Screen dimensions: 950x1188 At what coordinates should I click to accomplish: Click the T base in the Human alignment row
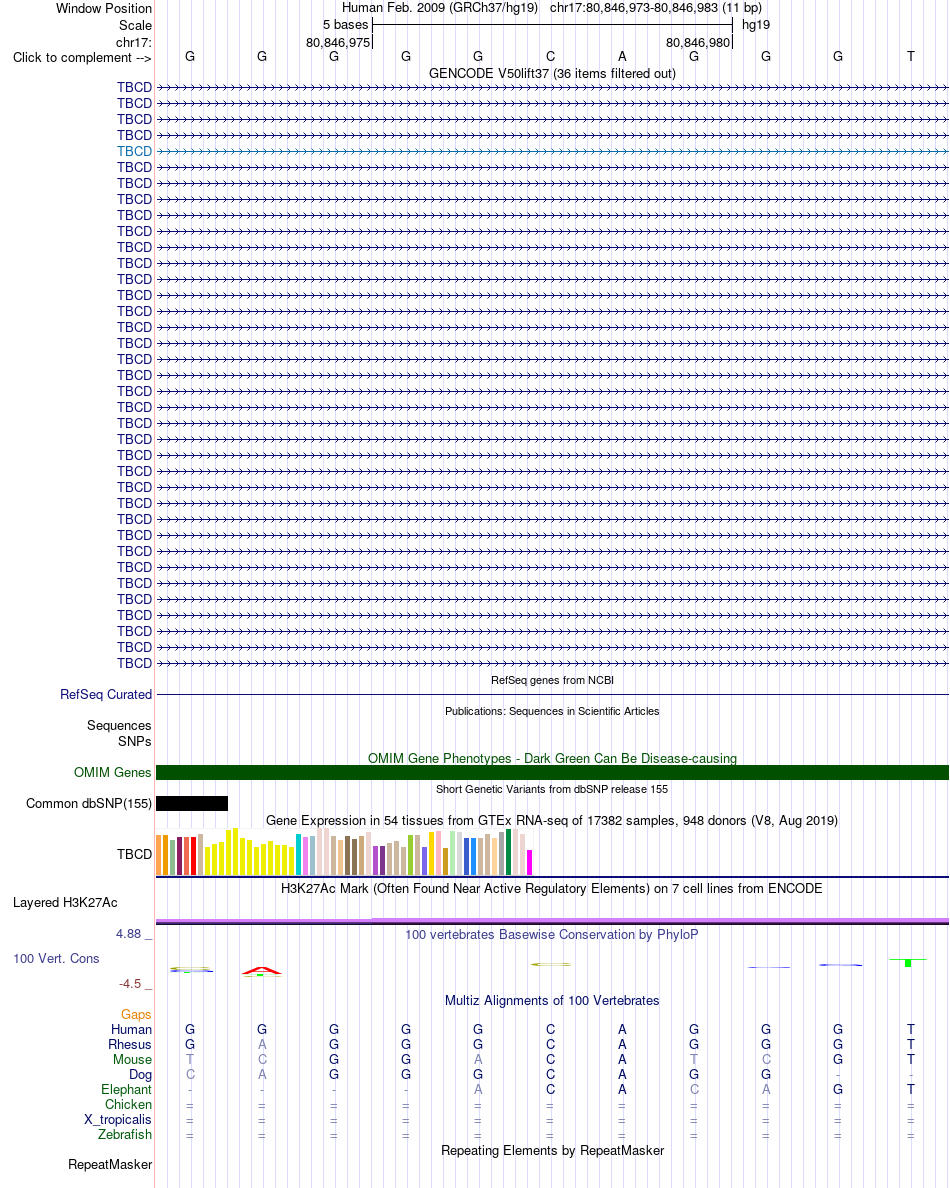pos(911,1030)
